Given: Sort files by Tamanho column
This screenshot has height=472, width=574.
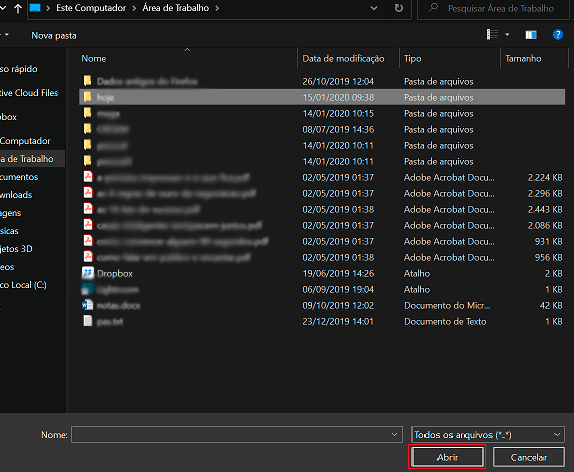Looking at the screenshot, I should click(523, 59).
